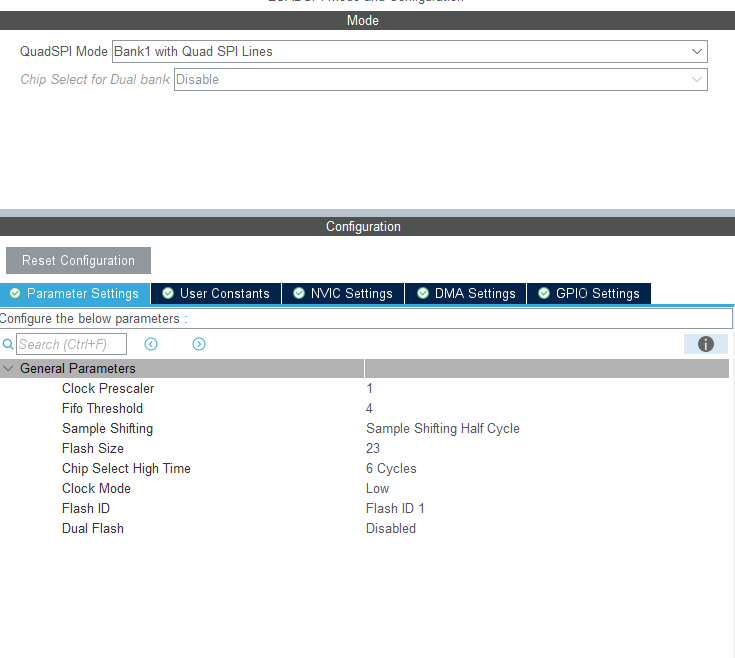Go to next search result arrow
The width and height of the screenshot is (735, 658).
pos(199,344)
